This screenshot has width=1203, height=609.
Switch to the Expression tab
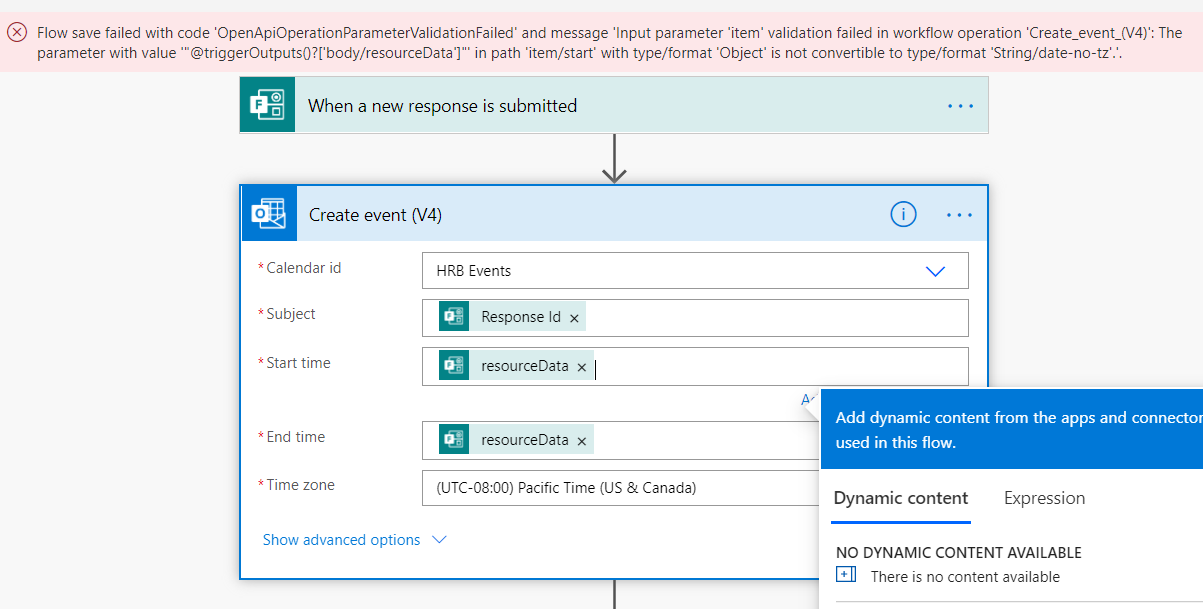pyautogui.click(x=1044, y=498)
